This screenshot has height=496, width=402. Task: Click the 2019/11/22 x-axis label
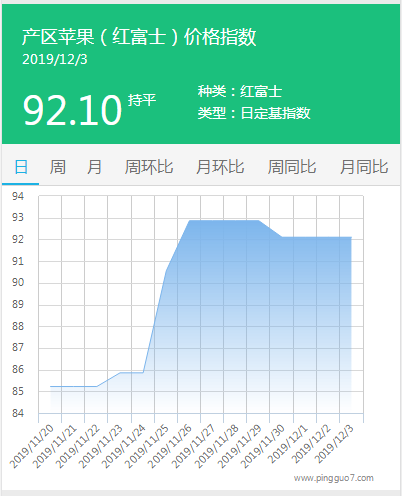coord(78,446)
